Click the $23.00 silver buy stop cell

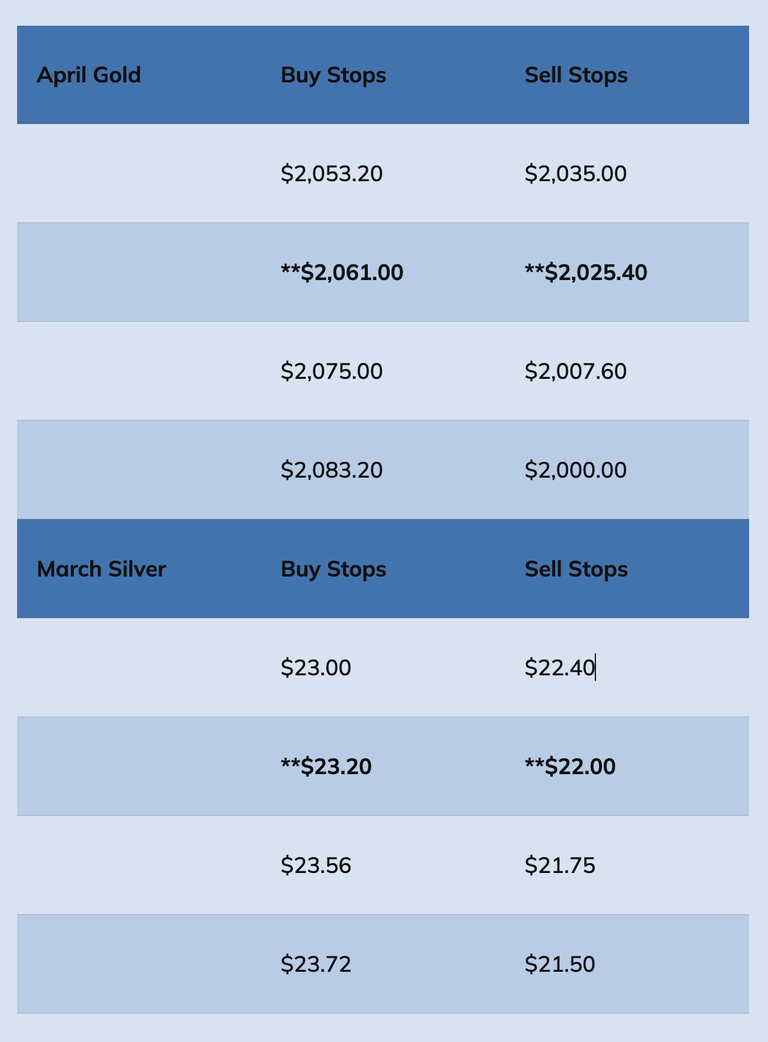pos(315,668)
